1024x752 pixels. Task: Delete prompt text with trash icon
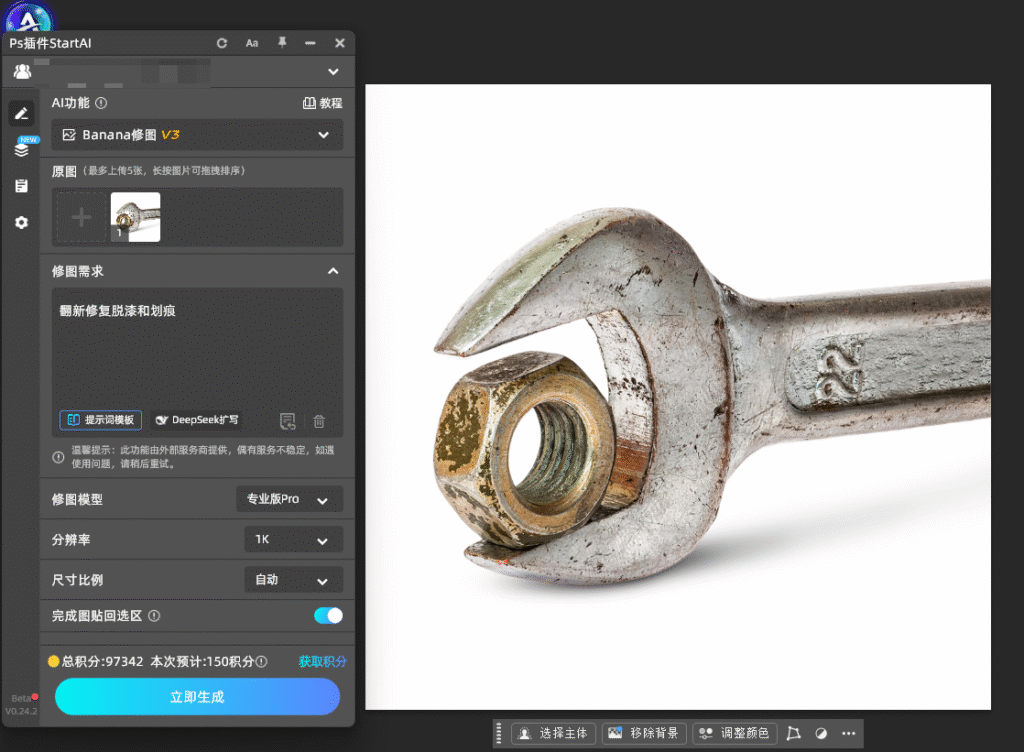319,421
